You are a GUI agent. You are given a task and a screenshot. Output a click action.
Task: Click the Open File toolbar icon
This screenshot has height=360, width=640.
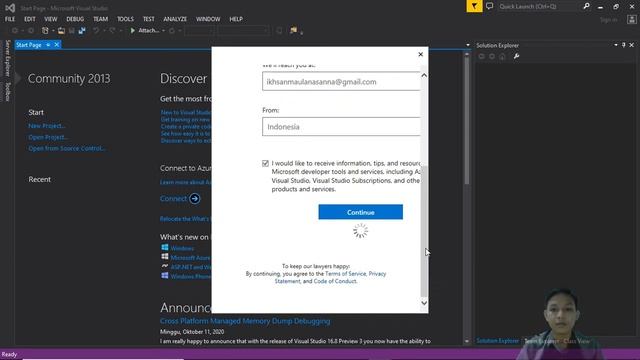[61, 31]
